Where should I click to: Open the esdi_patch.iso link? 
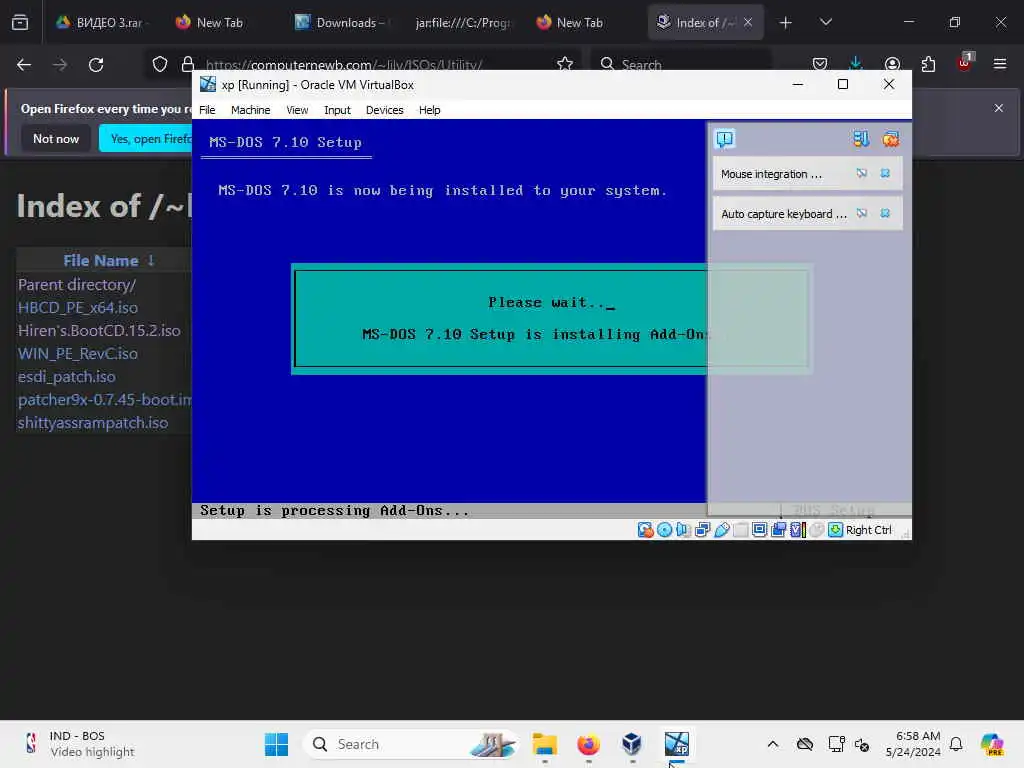pyautogui.click(x=67, y=377)
